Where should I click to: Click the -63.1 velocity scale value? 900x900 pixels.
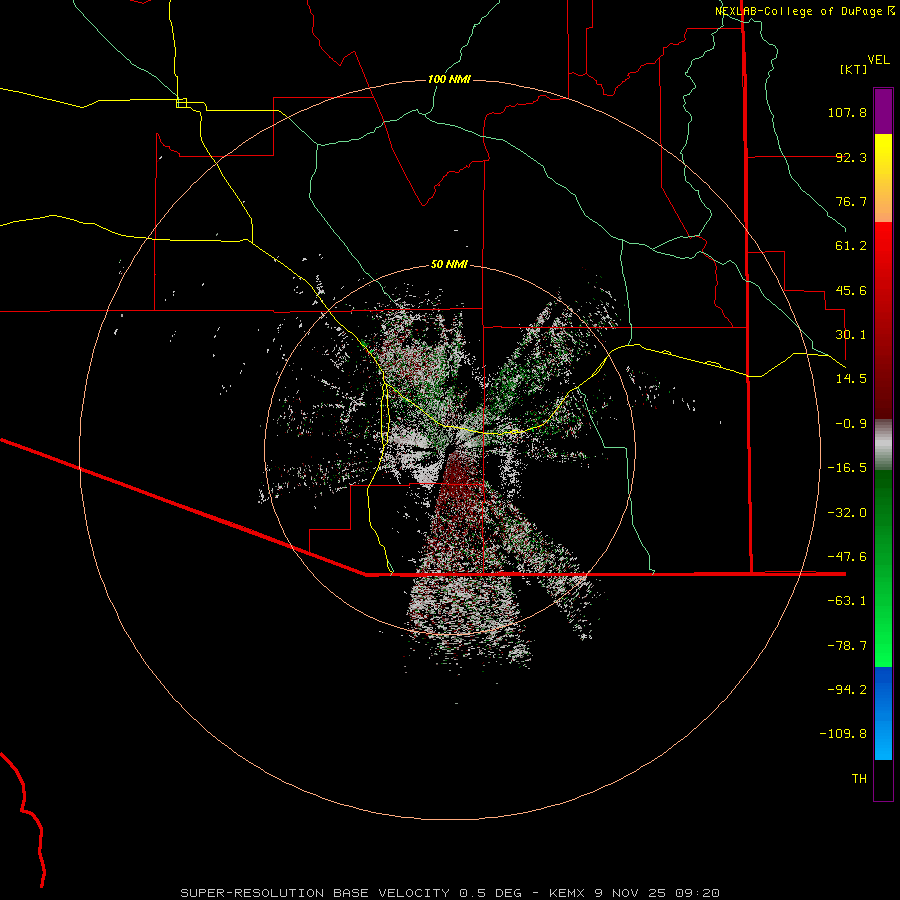[847, 601]
